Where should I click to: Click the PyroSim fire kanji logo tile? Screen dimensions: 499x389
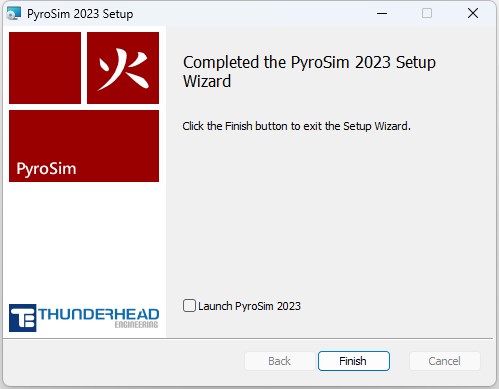[x=123, y=68]
